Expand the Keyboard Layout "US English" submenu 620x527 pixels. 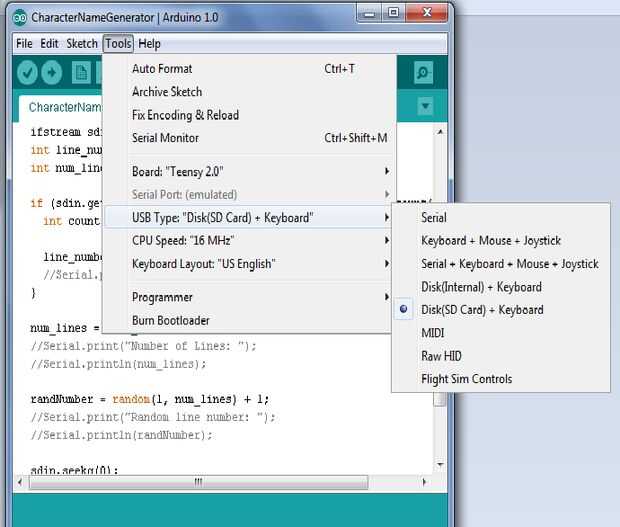click(248, 264)
